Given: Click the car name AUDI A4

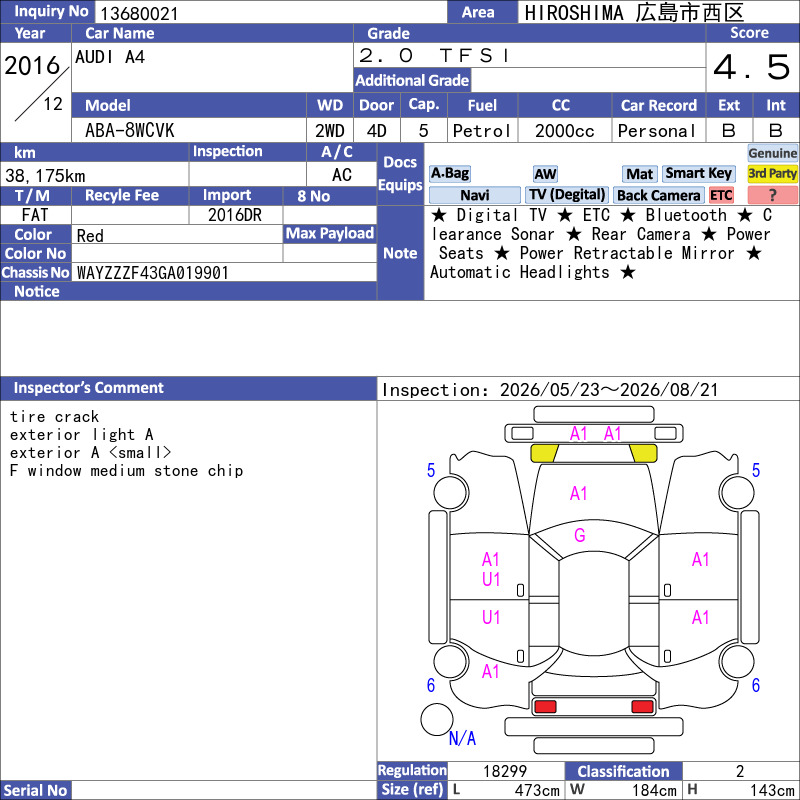Looking at the screenshot, I should (x=110, y=57).
